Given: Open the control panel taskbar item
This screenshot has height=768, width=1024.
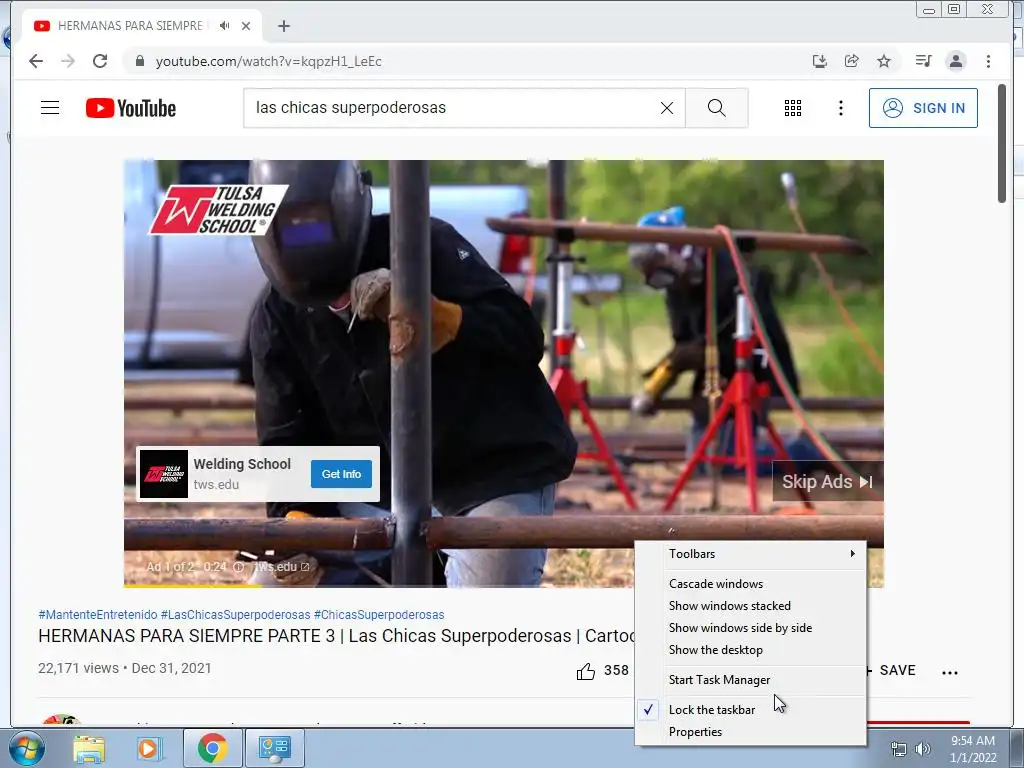Looking at the screenshot, I should point(274,748).
